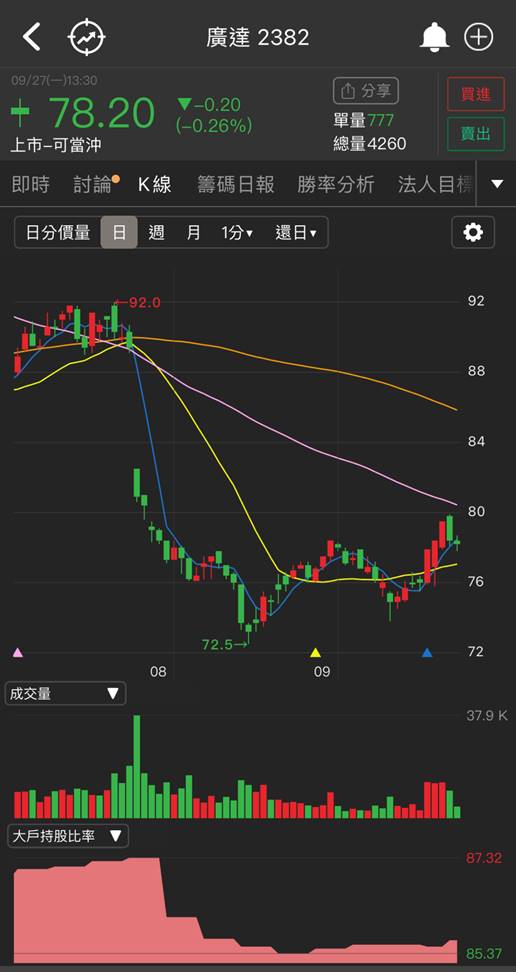Select the 週 weekly period
The height and width of the screenshot is (972, 516).
tap(156, 233)
